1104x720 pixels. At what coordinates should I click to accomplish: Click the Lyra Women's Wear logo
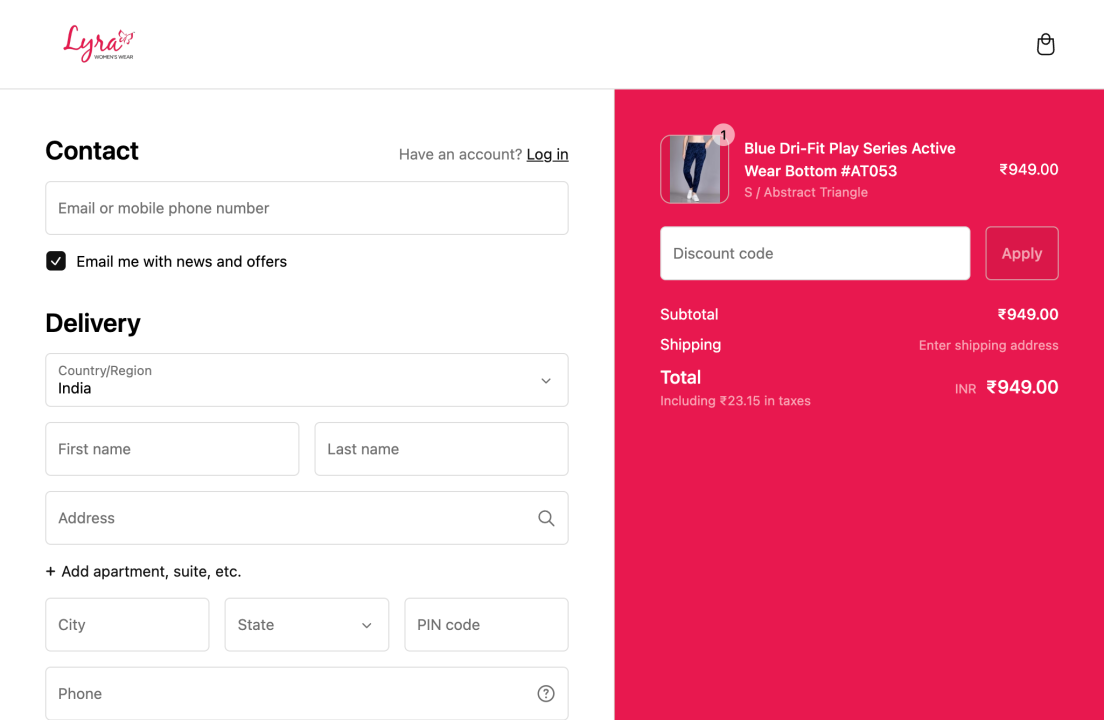(98, 44)
